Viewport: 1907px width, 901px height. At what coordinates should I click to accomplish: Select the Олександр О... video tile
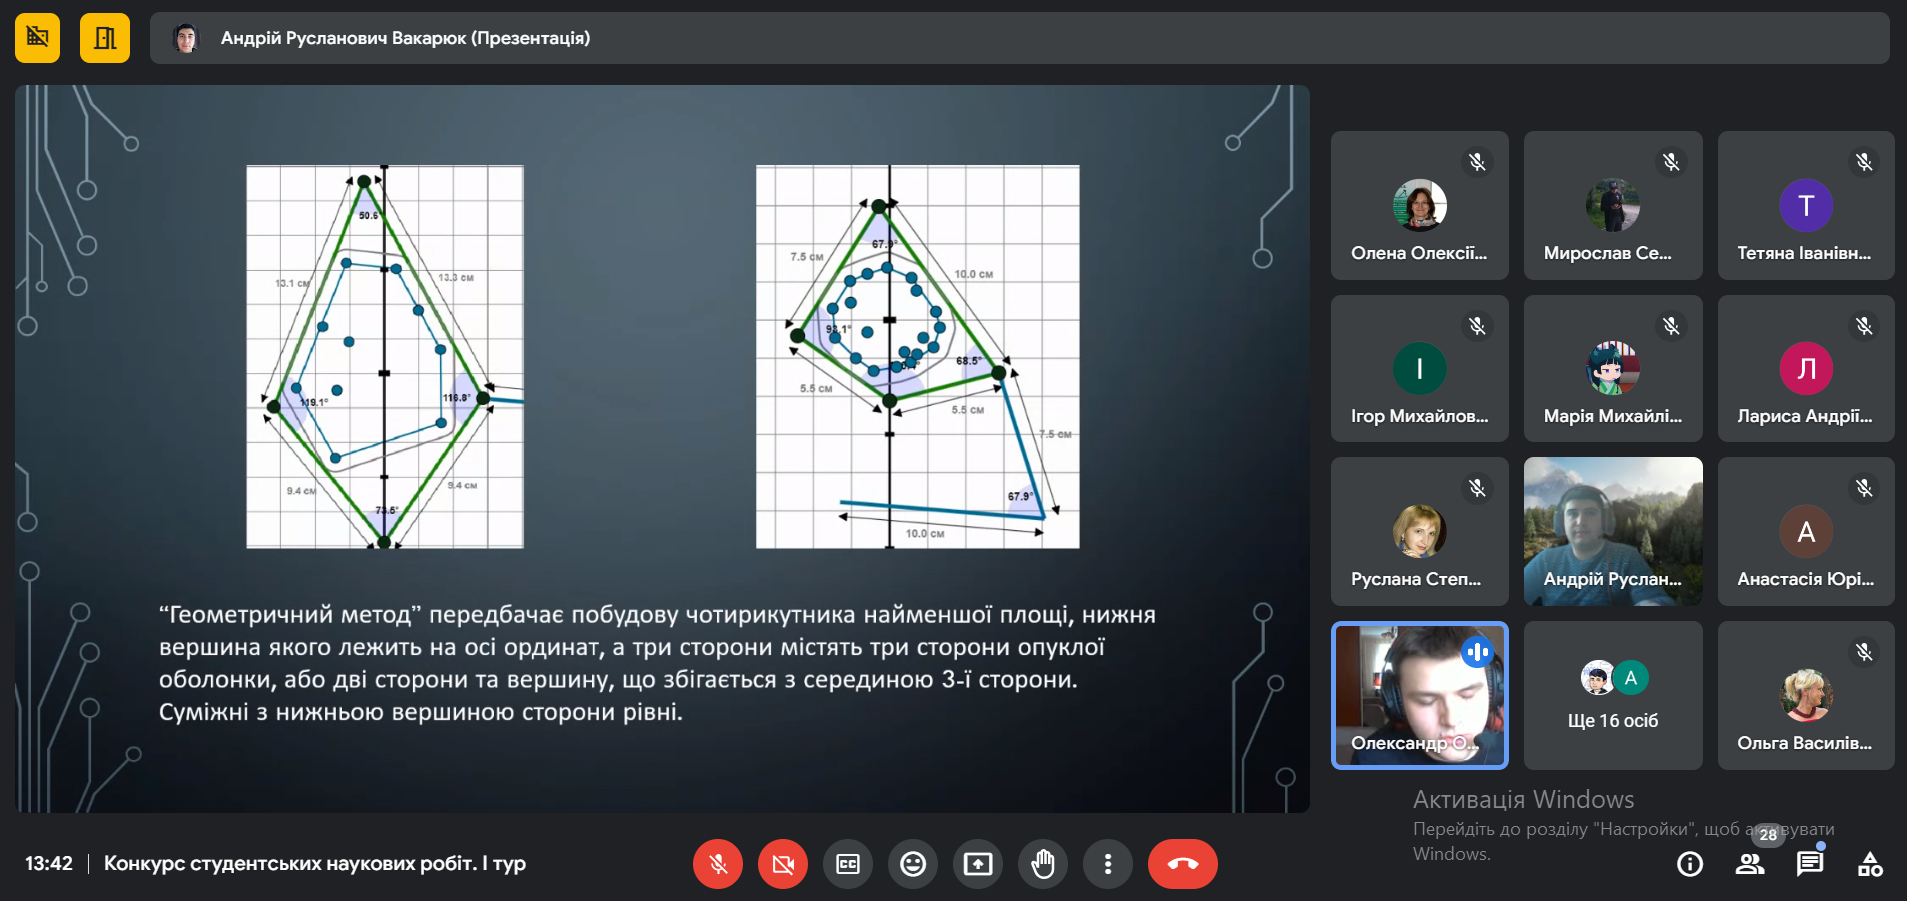1420,695
